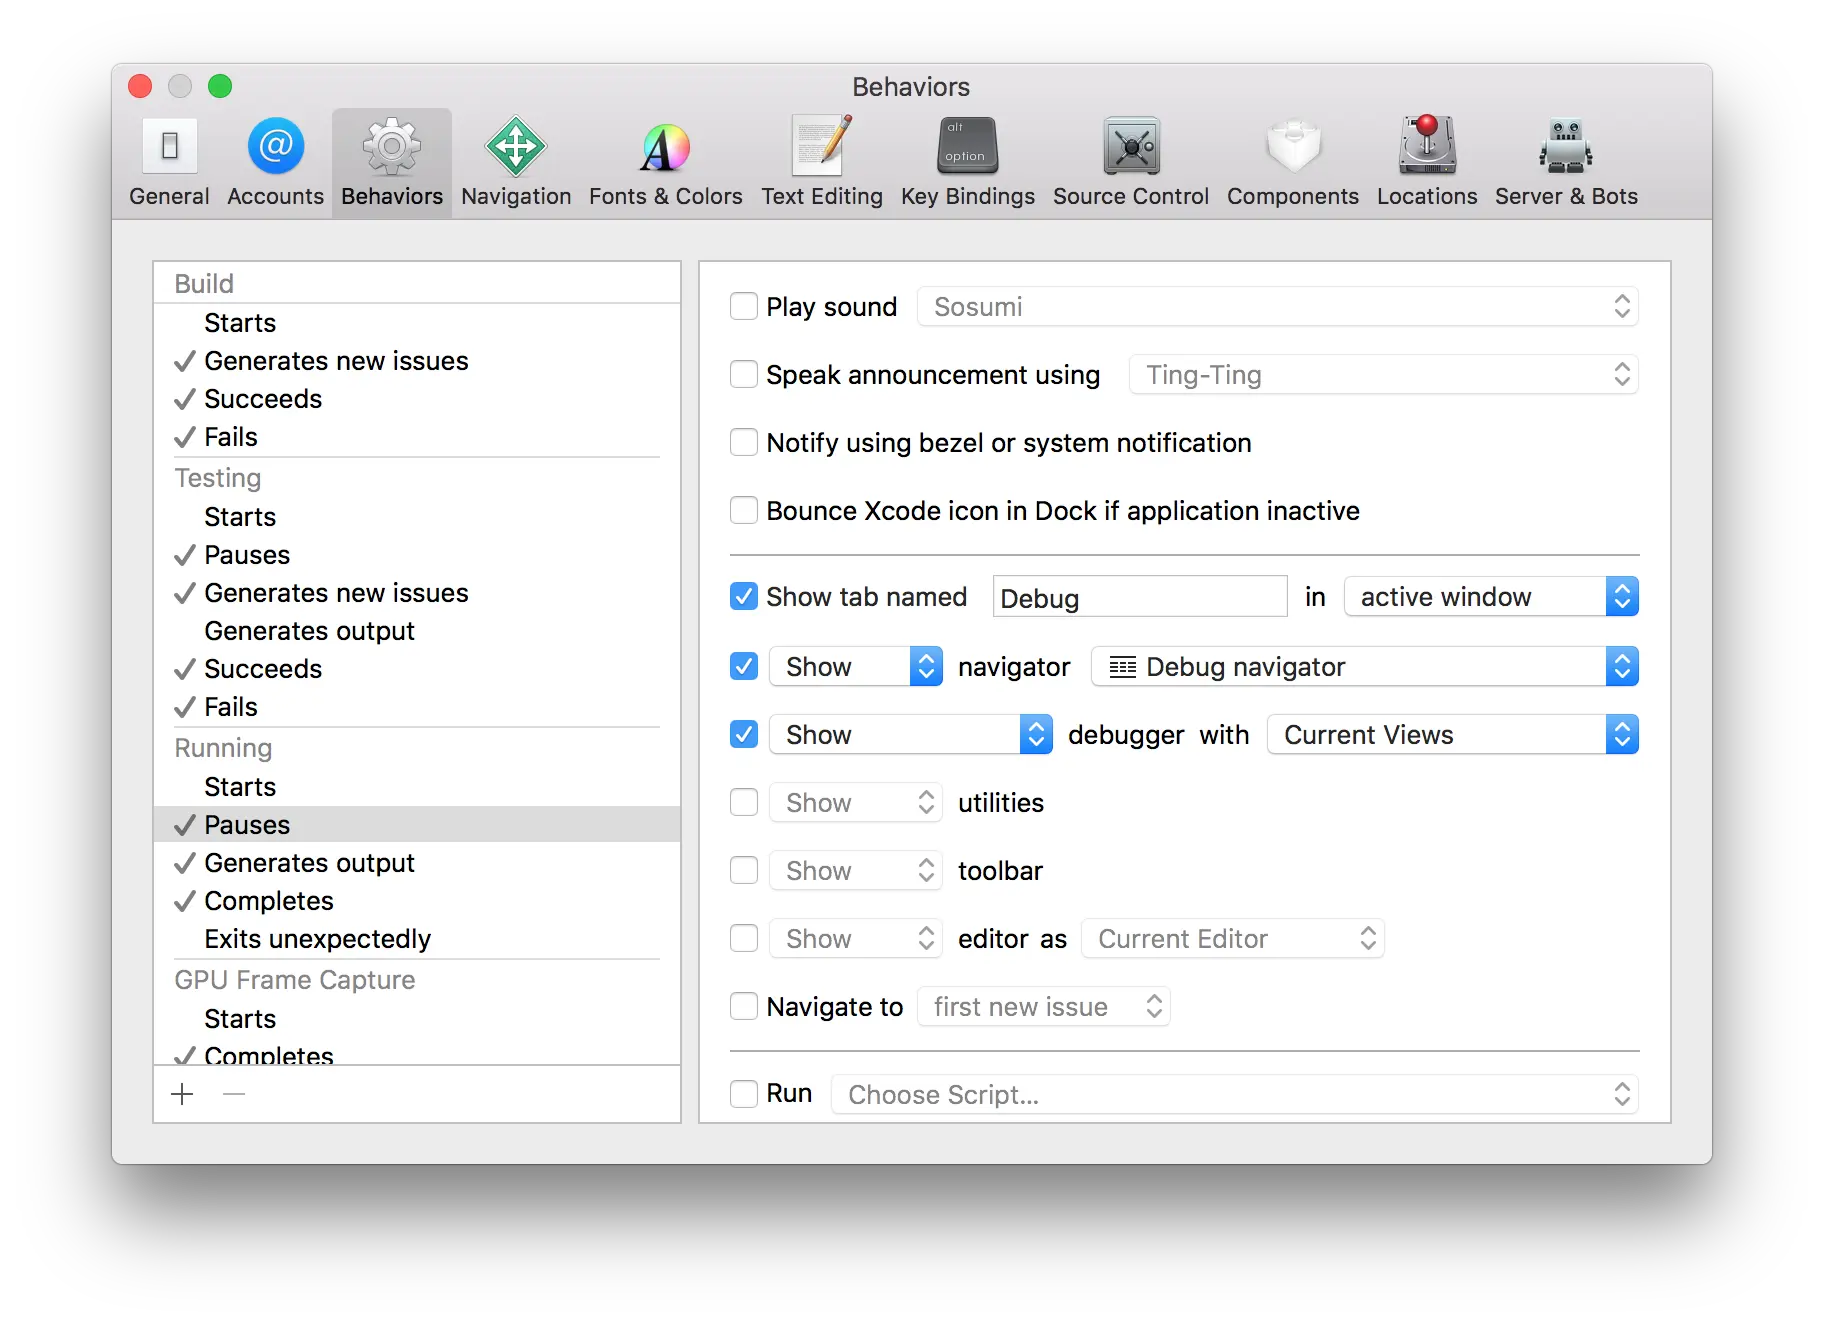Select Testing Pauses behavior
Viewport: 1824px width, 1324px height.
click(x=417, y=555)
